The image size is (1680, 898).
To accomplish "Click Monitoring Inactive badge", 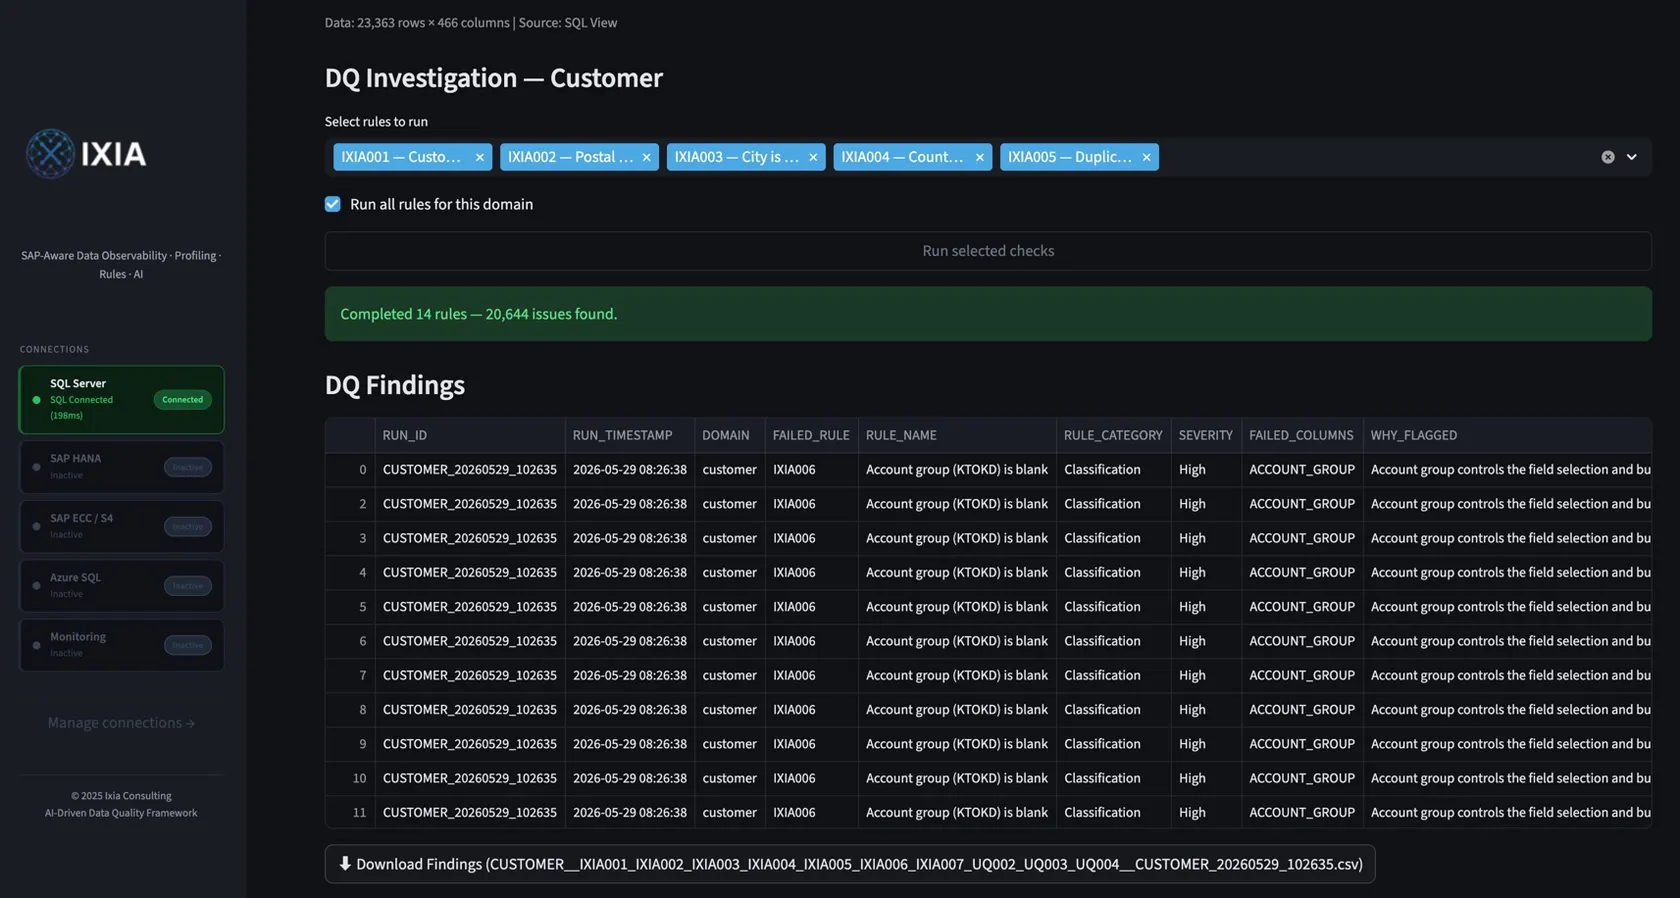I will [x=187, y=645].
